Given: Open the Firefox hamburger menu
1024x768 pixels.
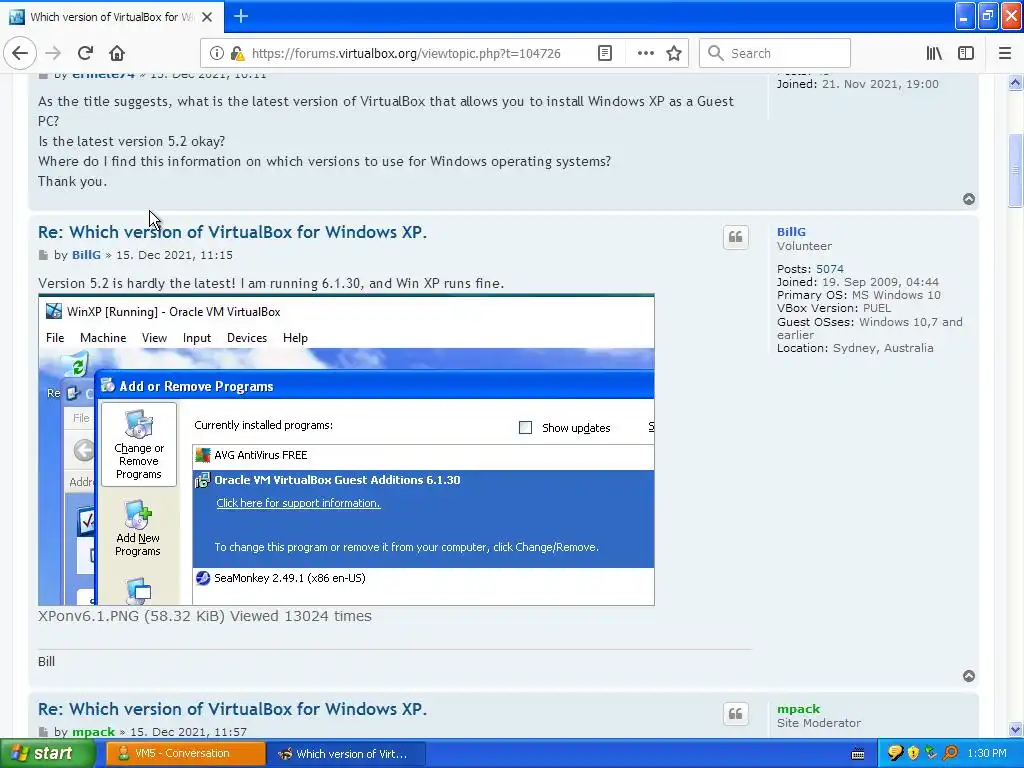Looking at the screenshot, I should (1005, 53).
